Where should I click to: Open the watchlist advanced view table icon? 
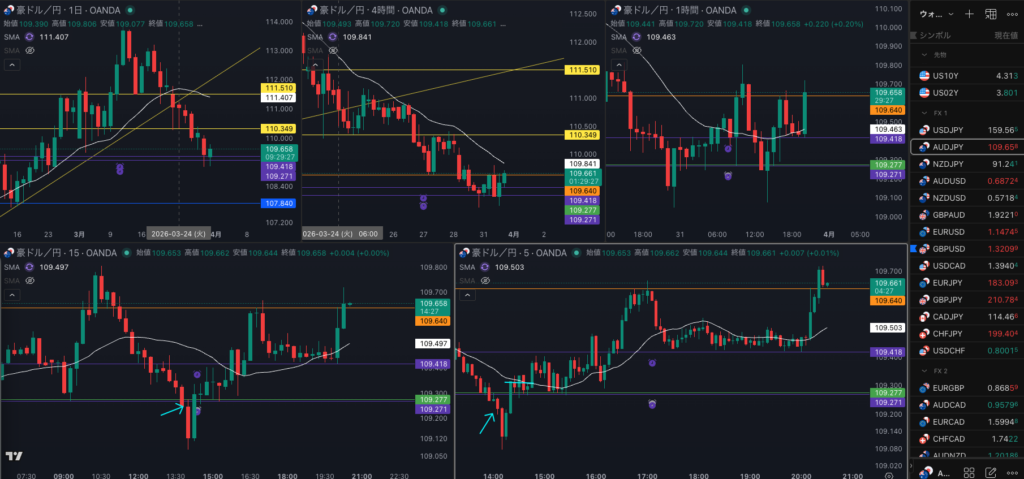tap(990, 14)
